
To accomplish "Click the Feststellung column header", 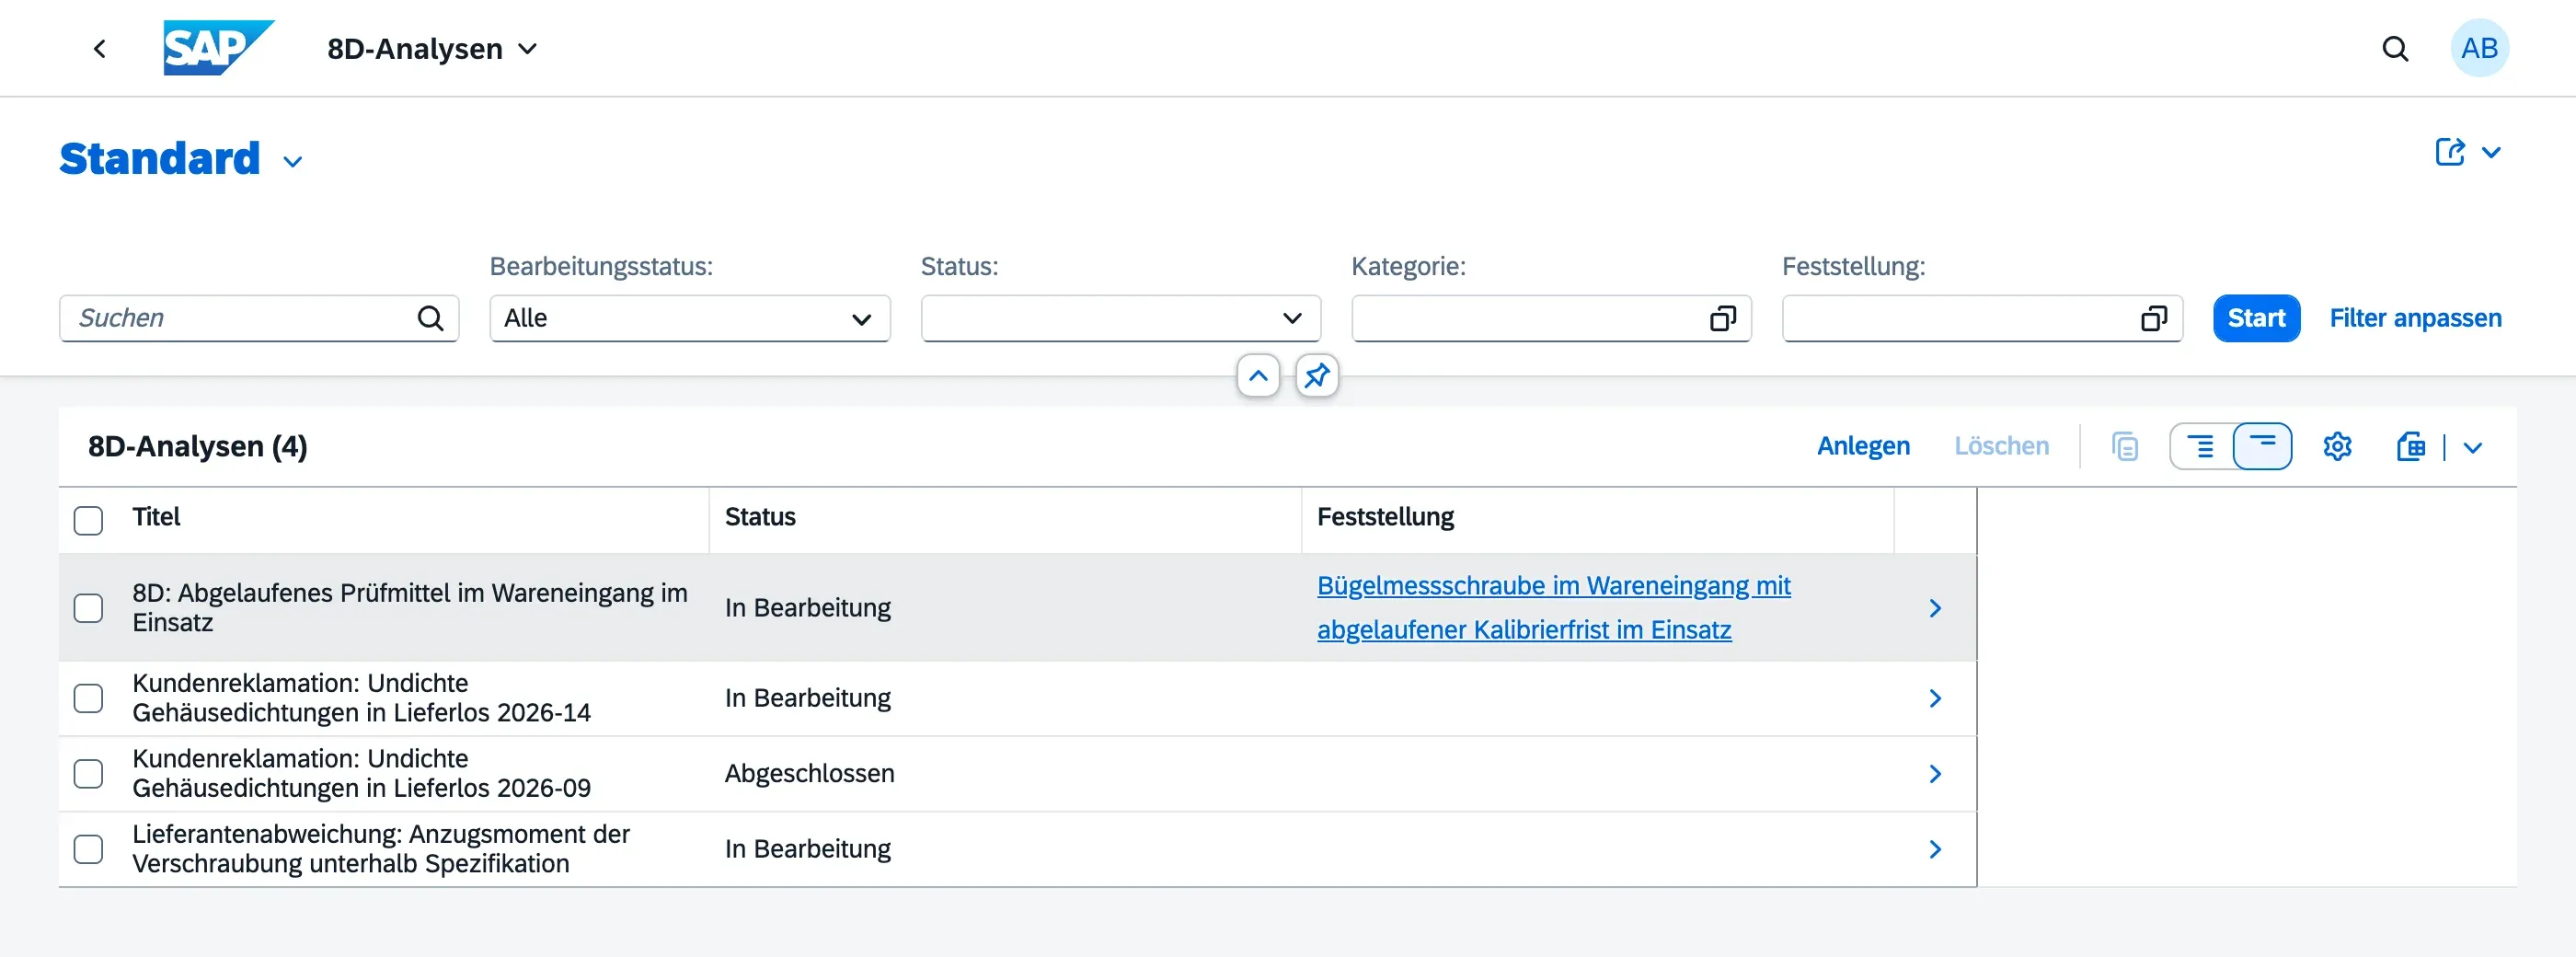I will click(1597, 518).
